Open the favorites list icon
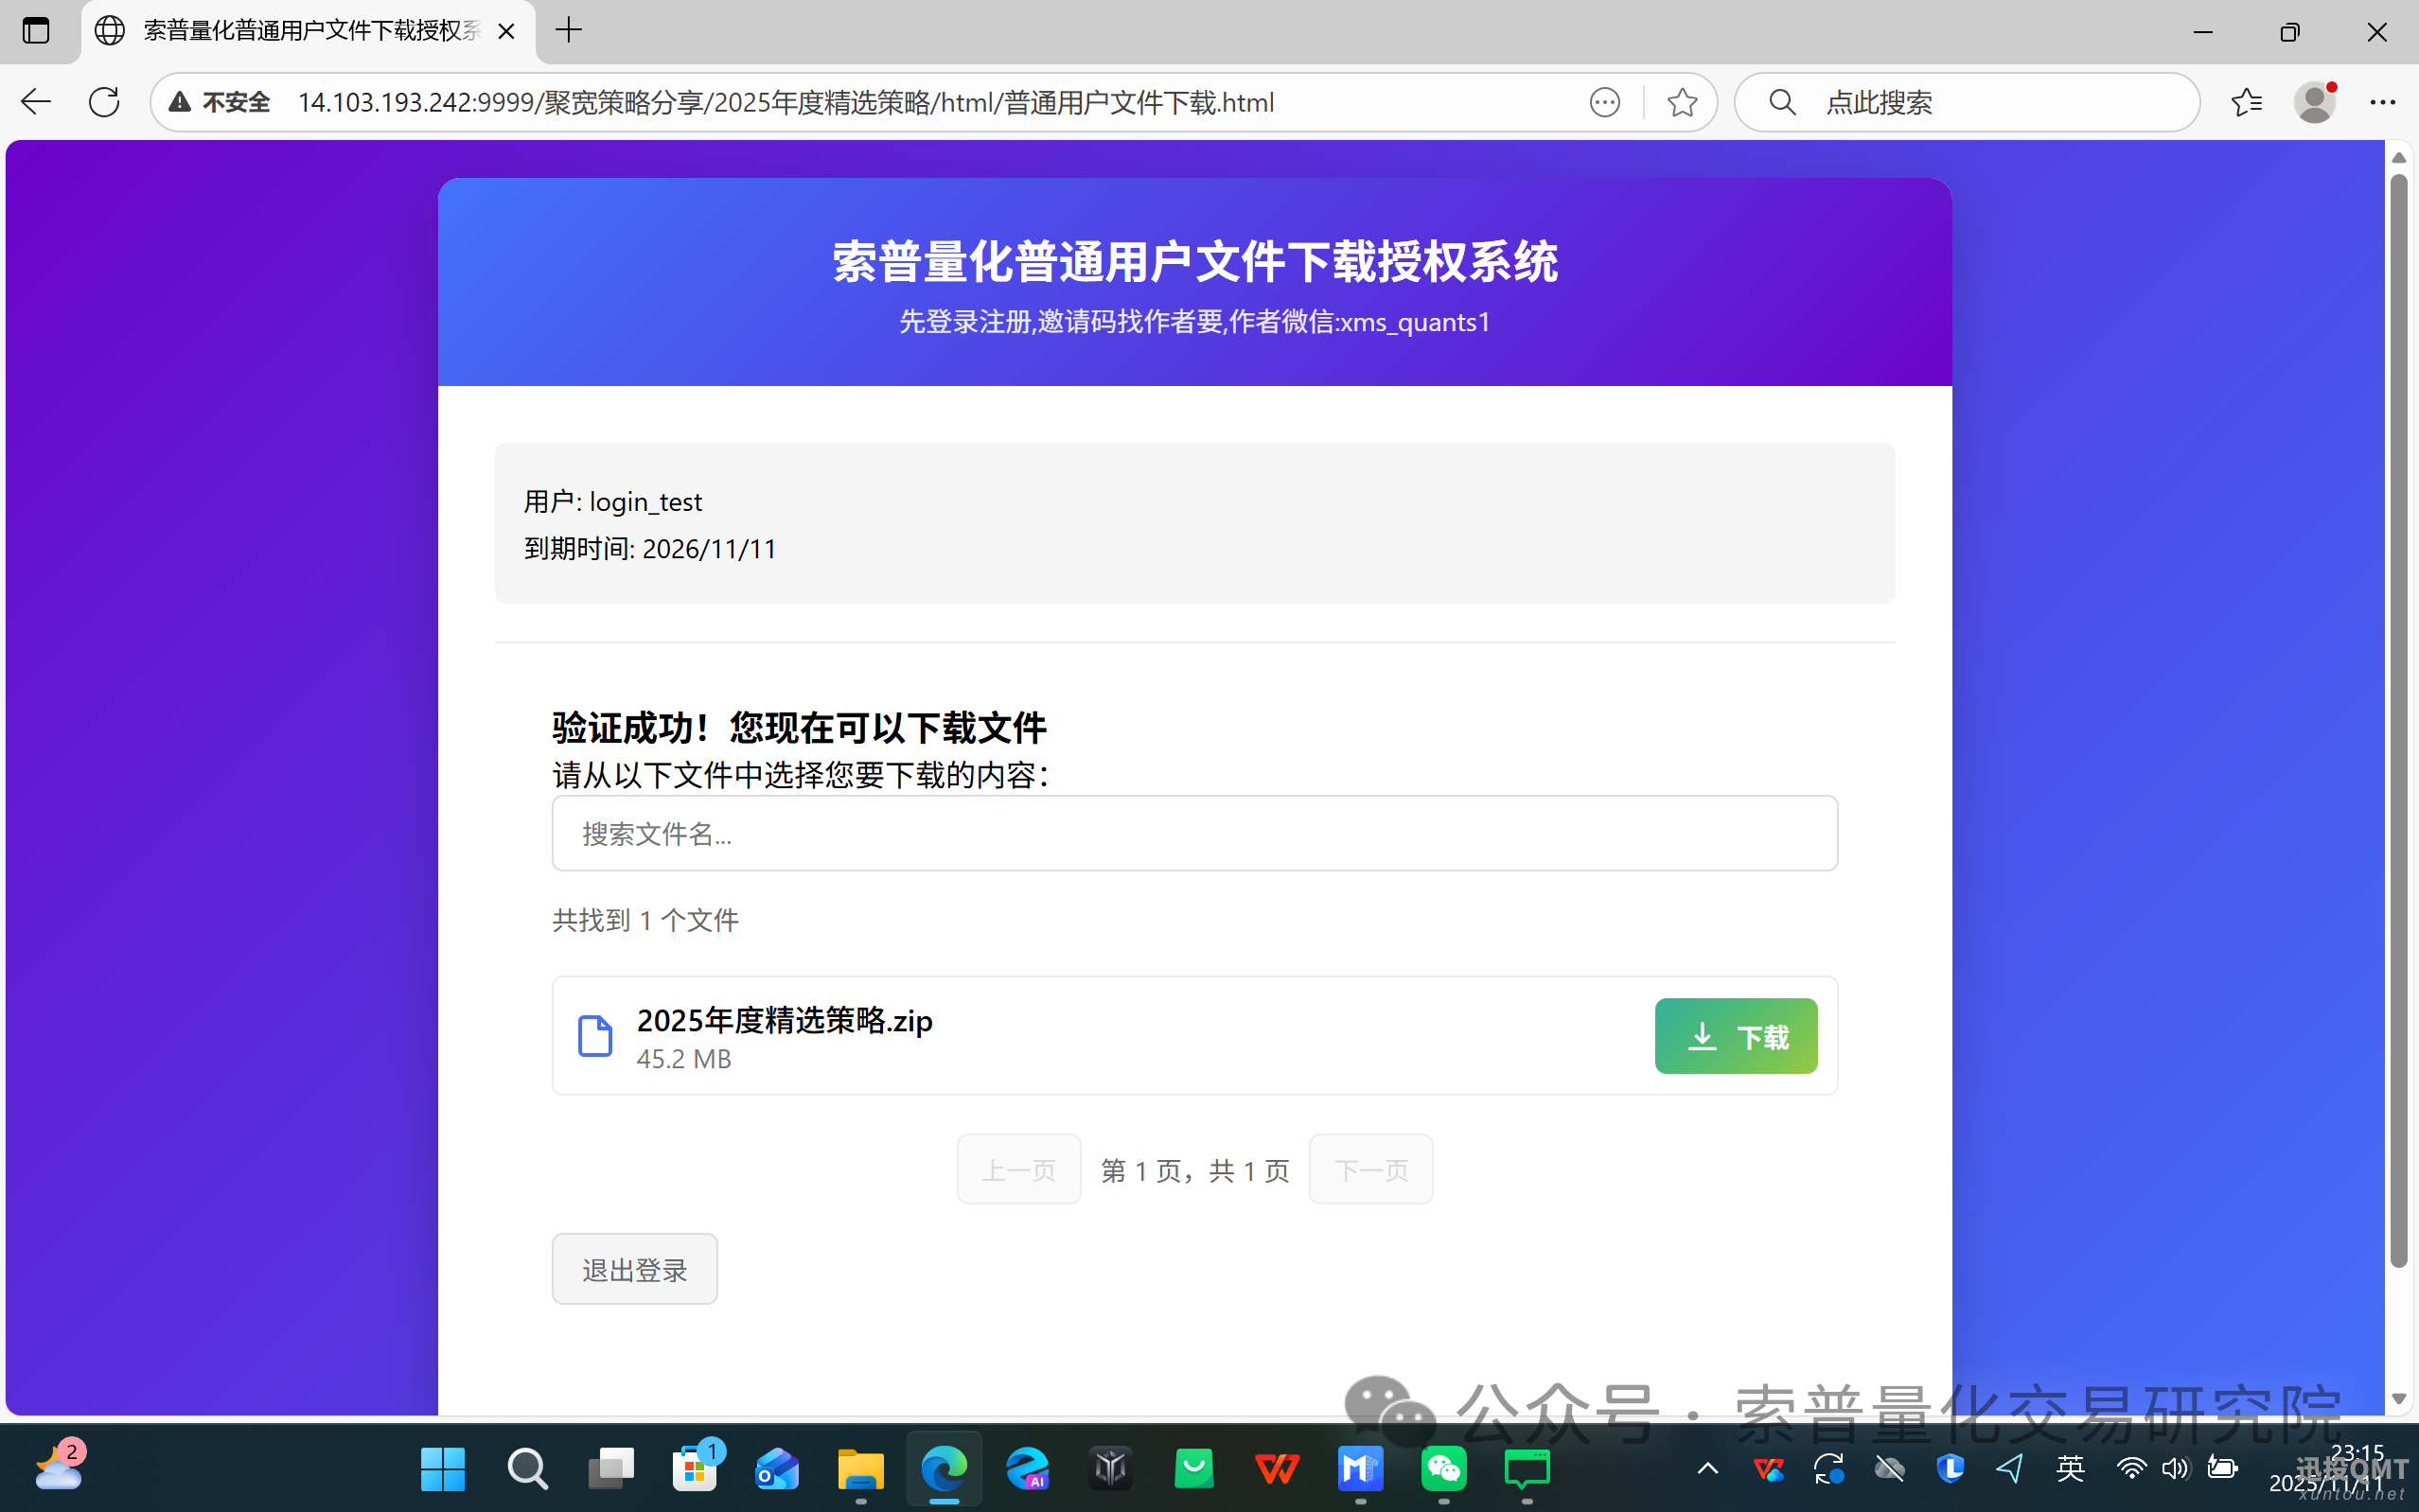The image size is (2419, 1512). (x=2246, y=102)
